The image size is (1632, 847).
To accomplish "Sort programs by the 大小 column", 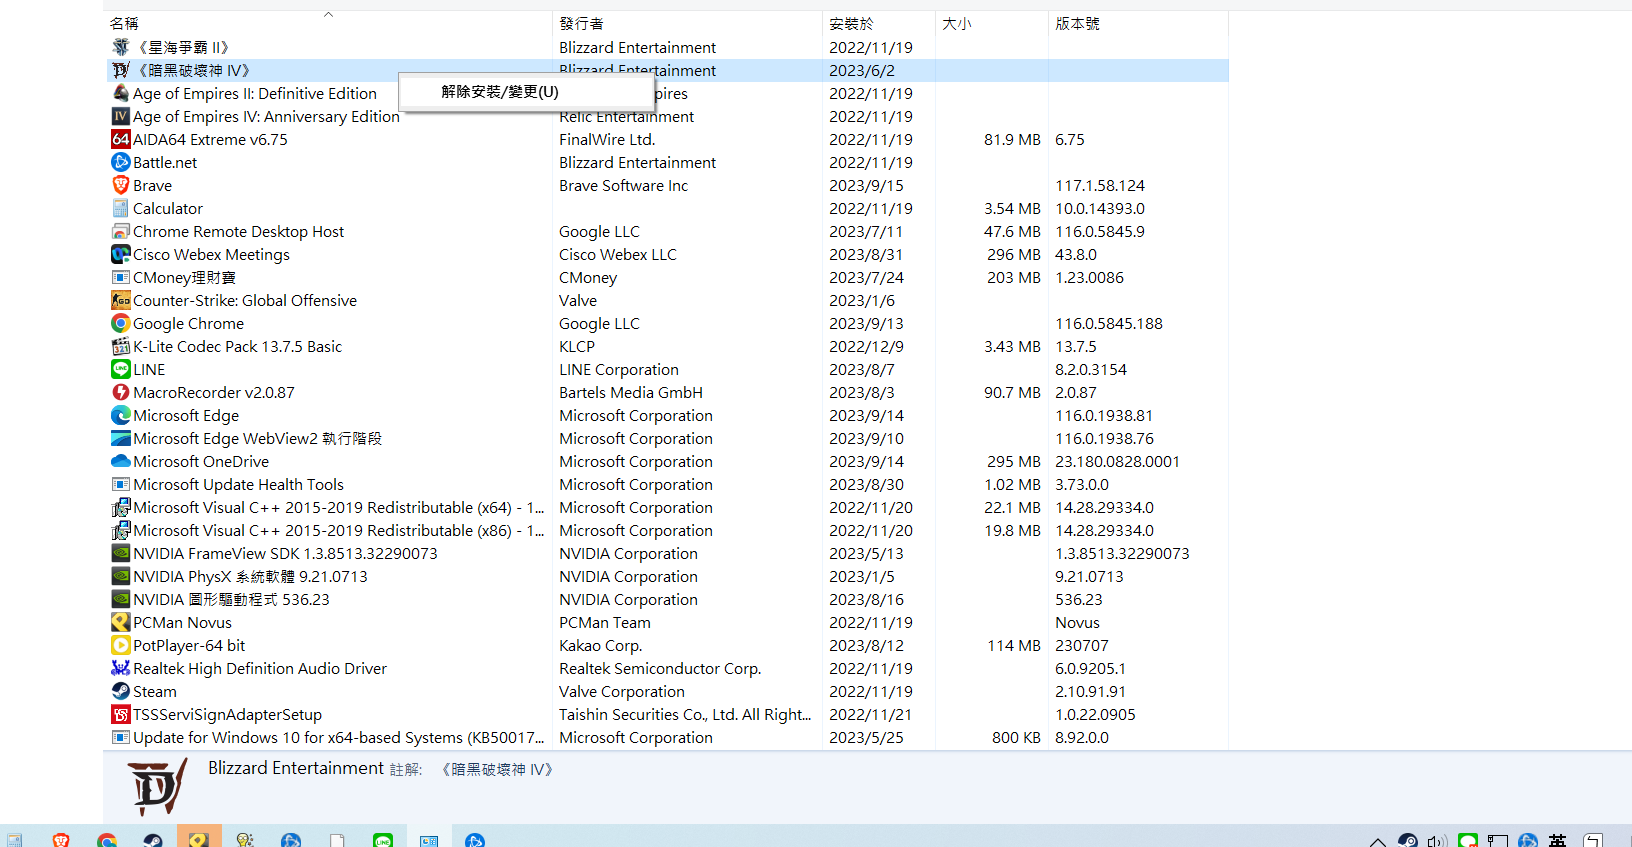I will click(956, 23).
